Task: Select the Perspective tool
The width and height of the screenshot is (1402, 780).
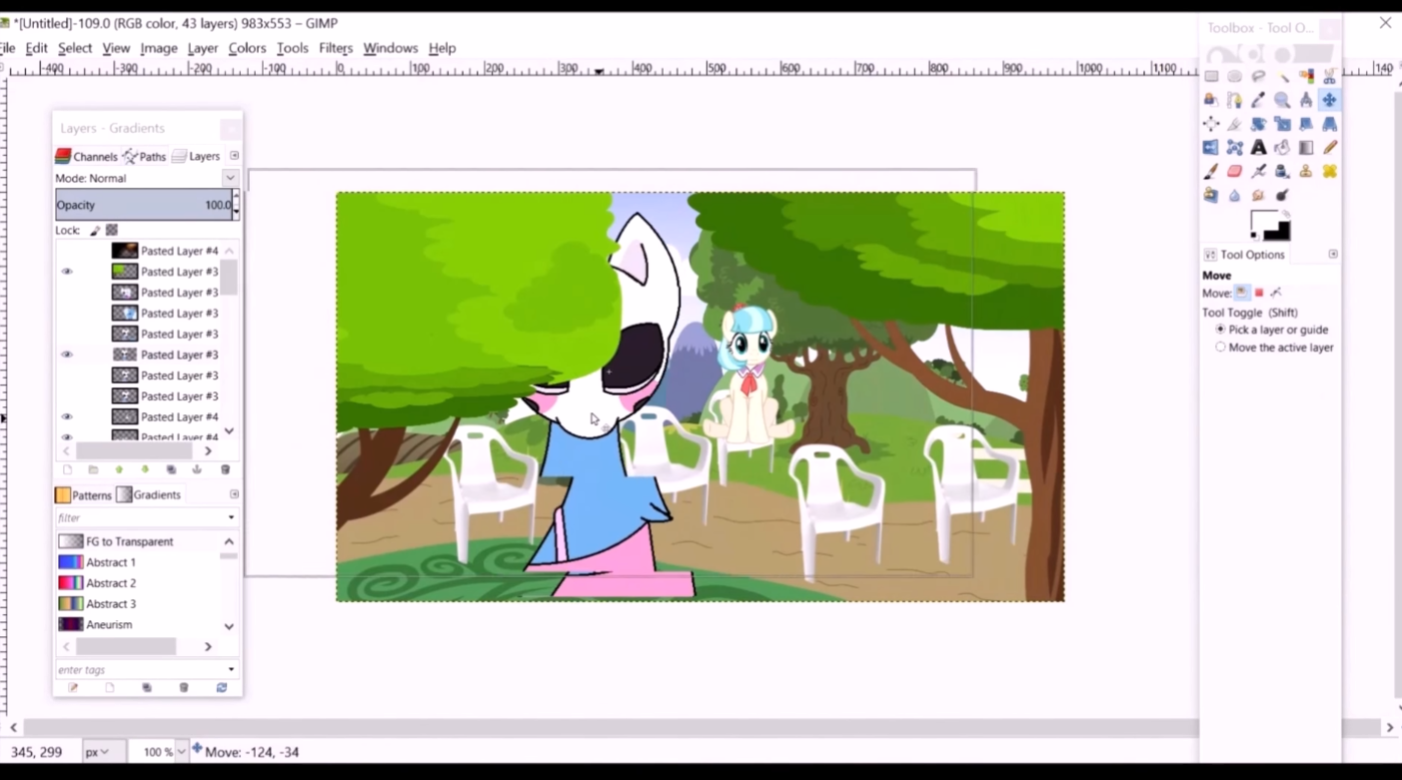Action: click(1329, 124)
